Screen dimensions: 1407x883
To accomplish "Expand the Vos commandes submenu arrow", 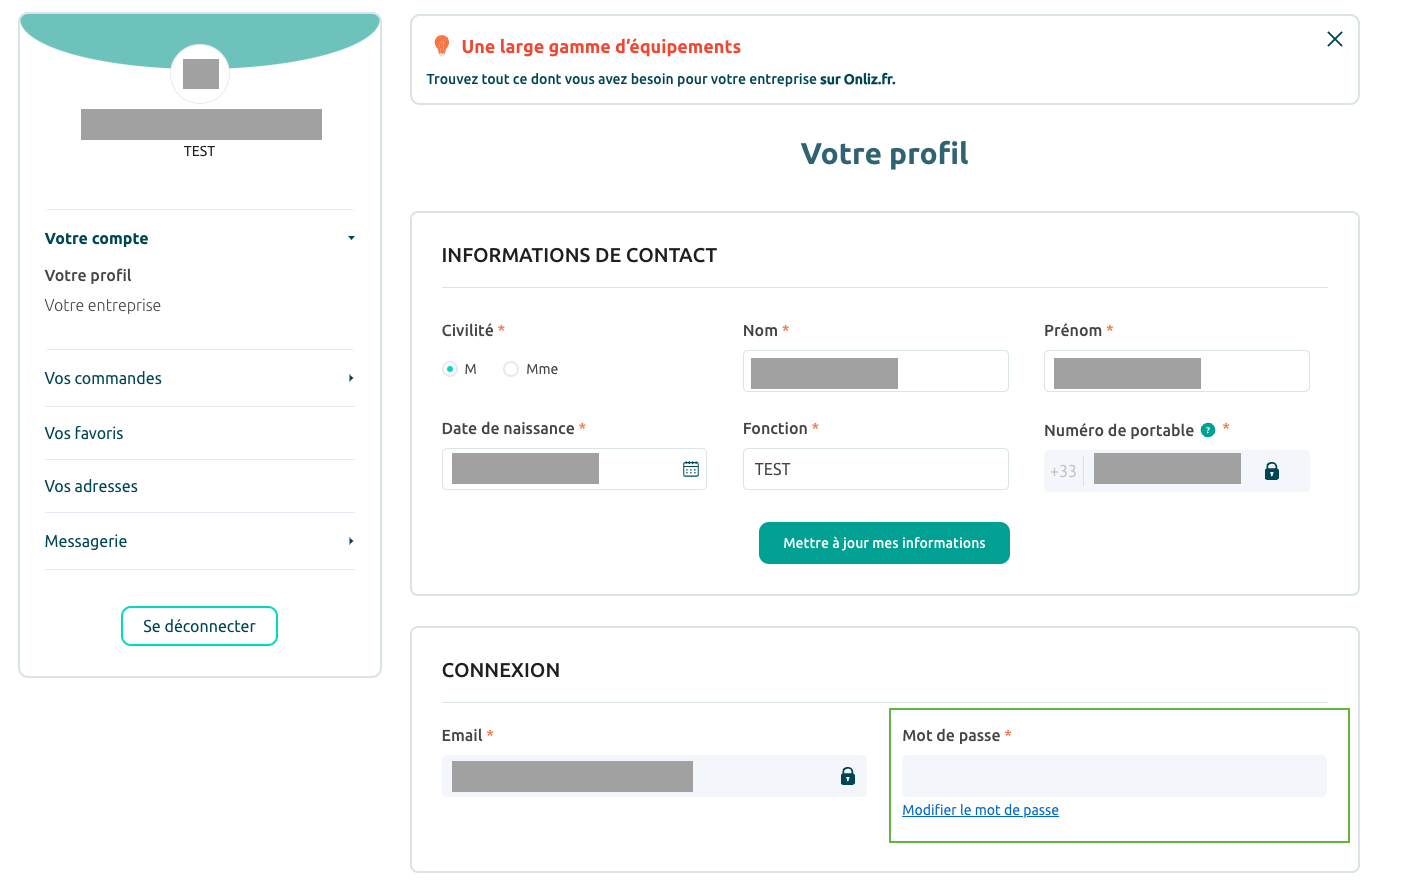I will [351, 378].
